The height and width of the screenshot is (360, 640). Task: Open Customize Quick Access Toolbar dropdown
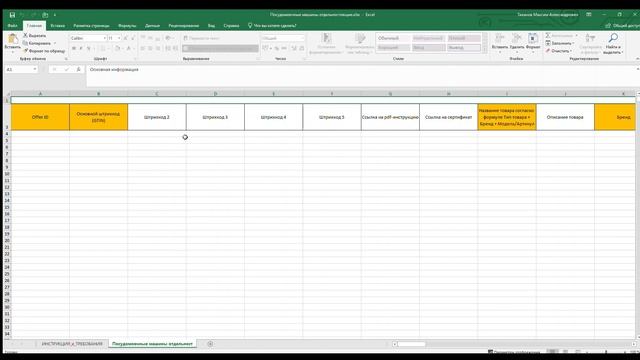(55, 15)
